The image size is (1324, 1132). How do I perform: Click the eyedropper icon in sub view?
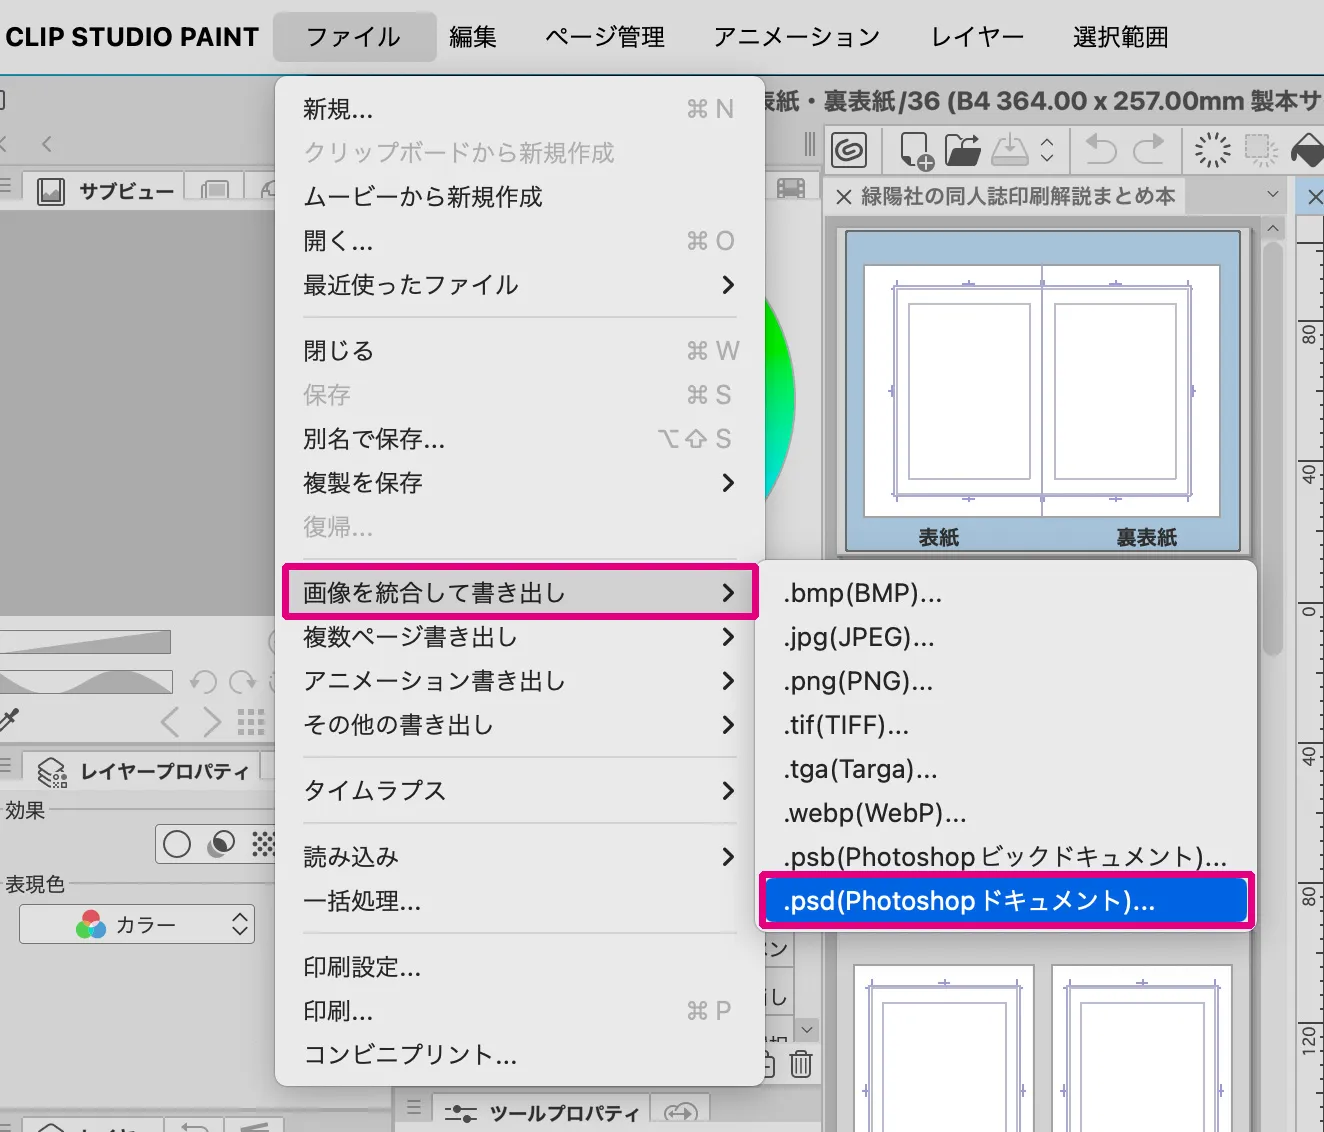(x=9, y=719)
